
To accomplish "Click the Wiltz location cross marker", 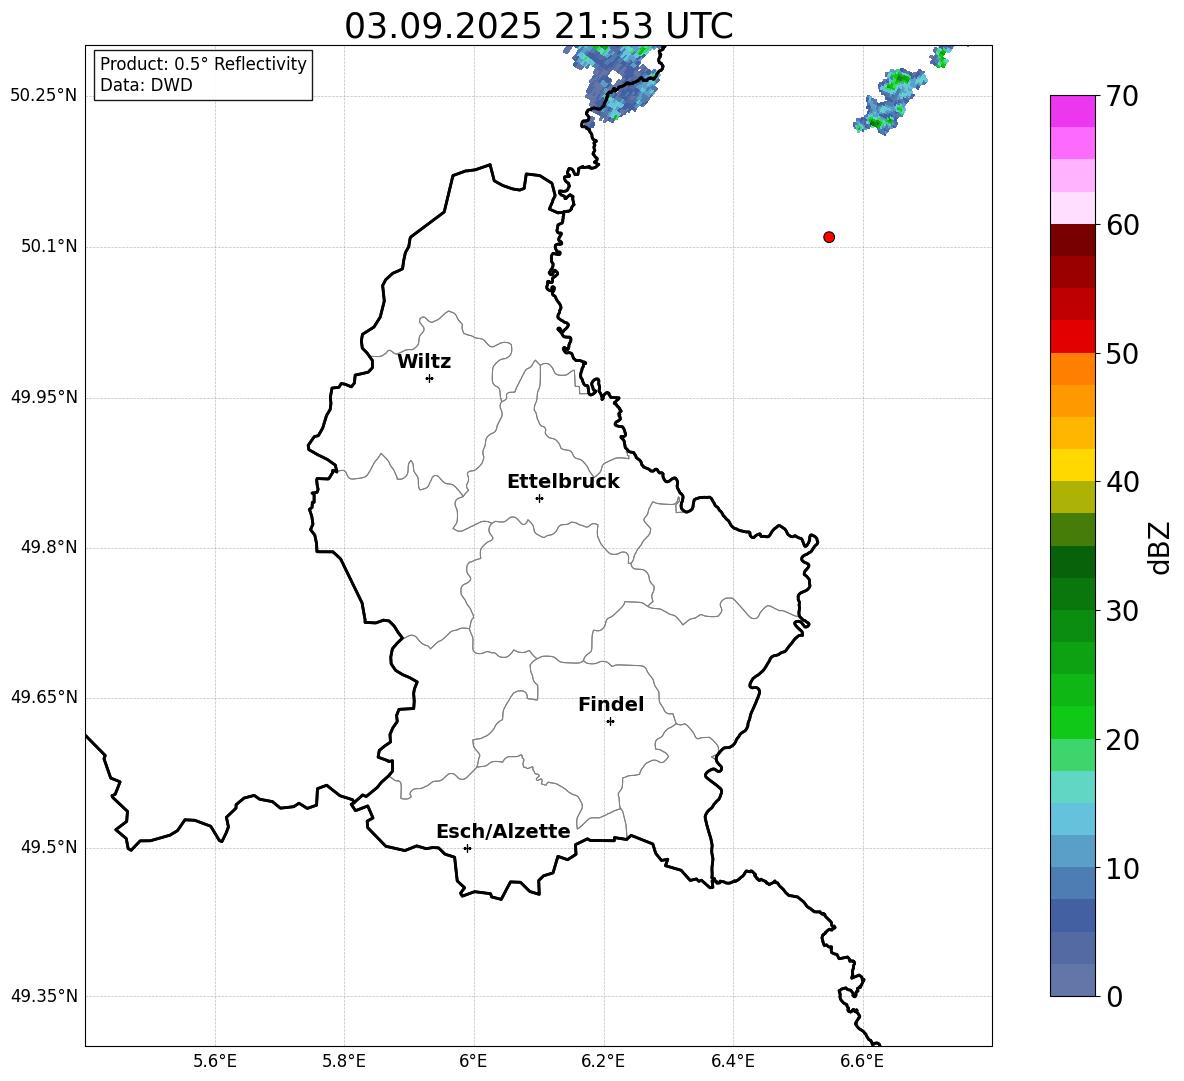I will click(x=429, y=378).
